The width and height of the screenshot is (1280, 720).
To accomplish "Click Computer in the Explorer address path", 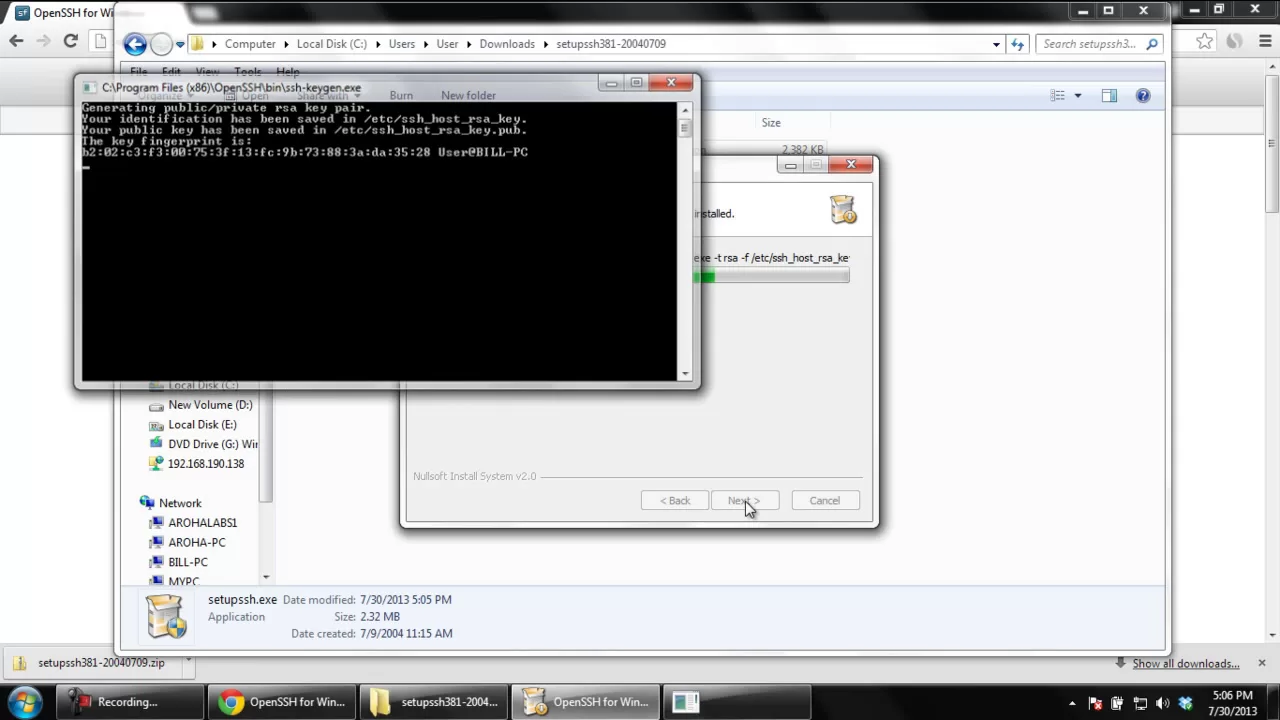I will tap(250, 44).
